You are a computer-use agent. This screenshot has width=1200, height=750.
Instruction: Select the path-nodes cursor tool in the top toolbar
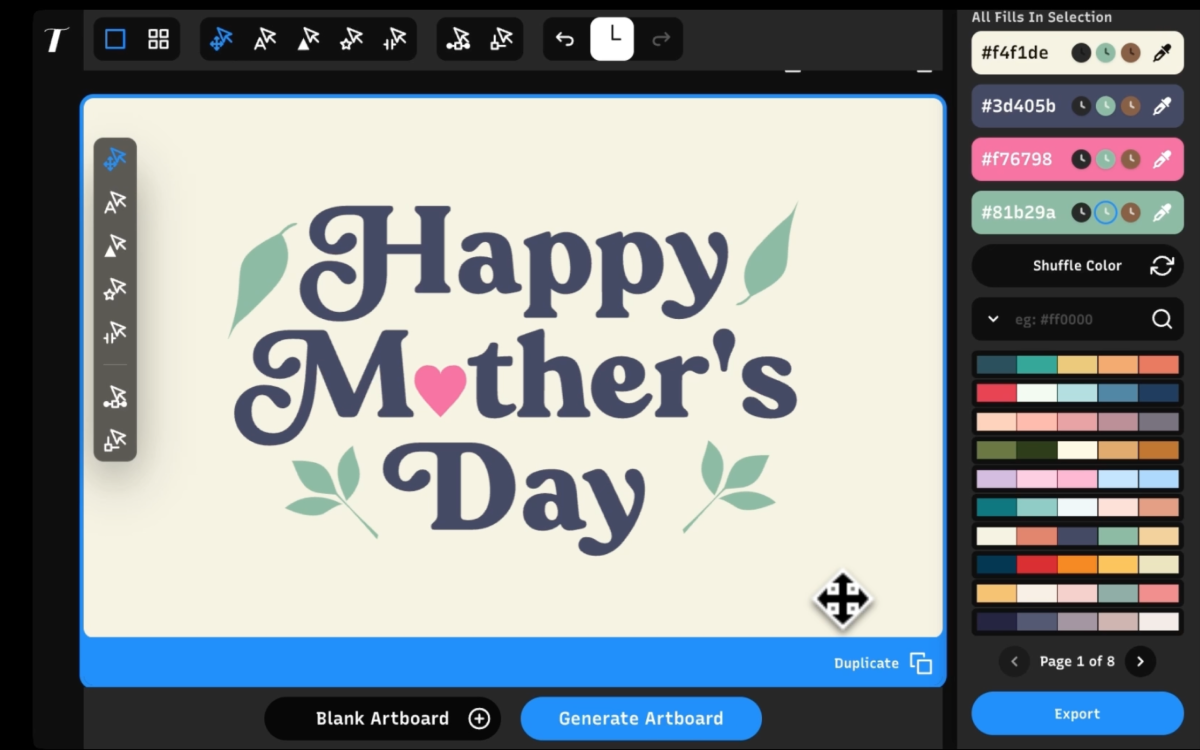coord(458,39)
